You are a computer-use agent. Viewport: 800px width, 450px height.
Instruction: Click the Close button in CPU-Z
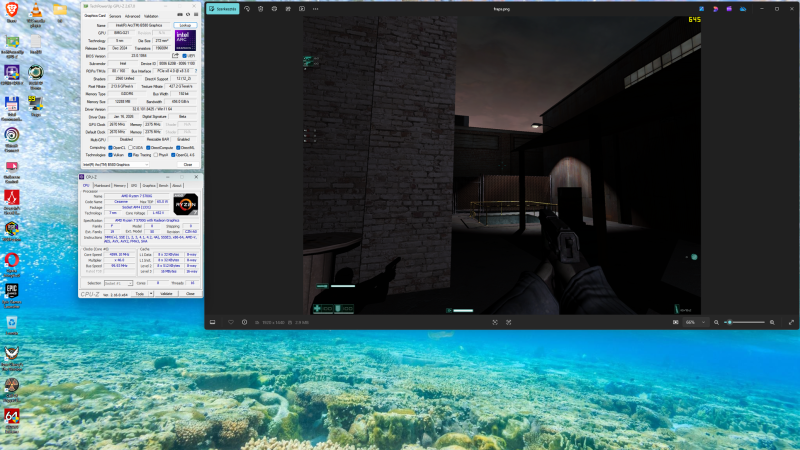click(x=190, y=294)
